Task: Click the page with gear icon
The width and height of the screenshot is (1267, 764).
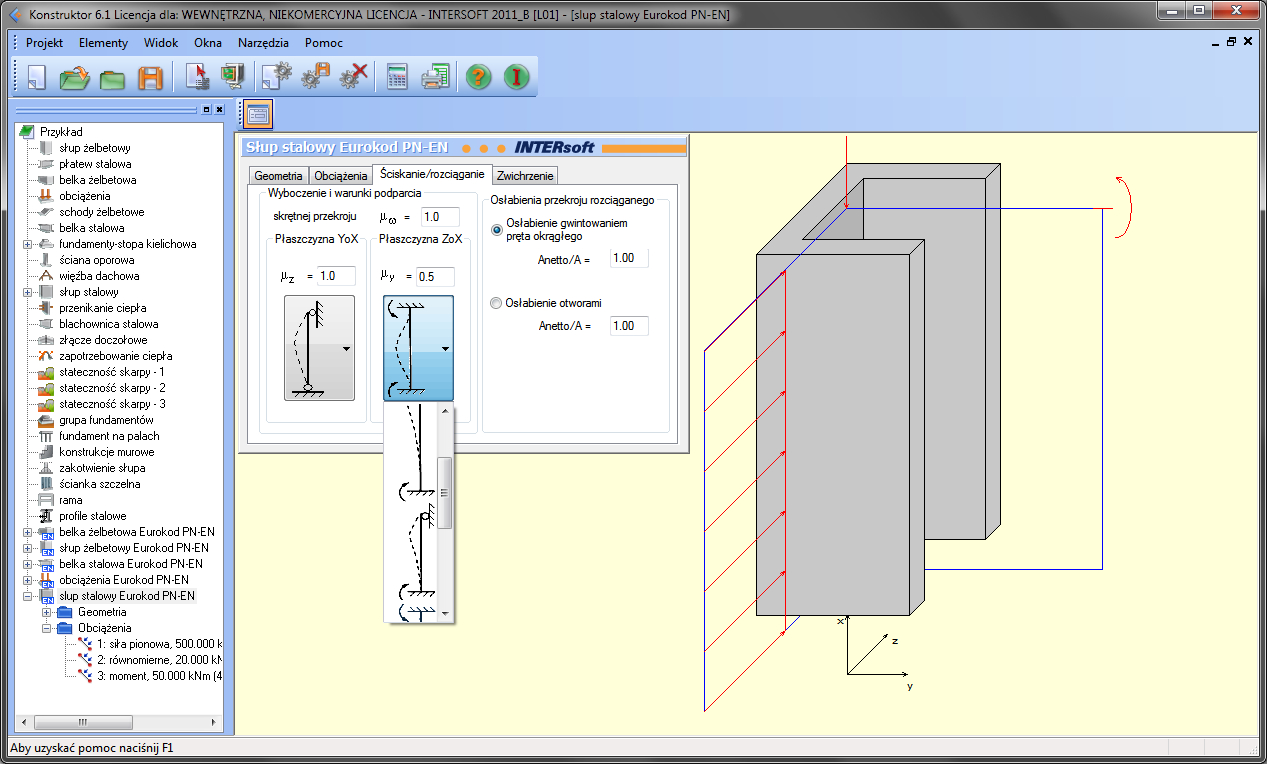Action: [276, 77]
